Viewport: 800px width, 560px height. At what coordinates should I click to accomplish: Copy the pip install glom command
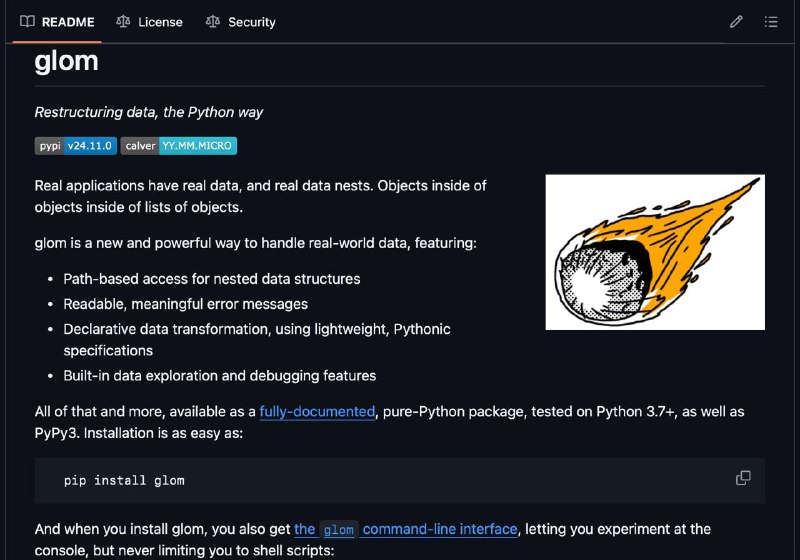point(743,478)
